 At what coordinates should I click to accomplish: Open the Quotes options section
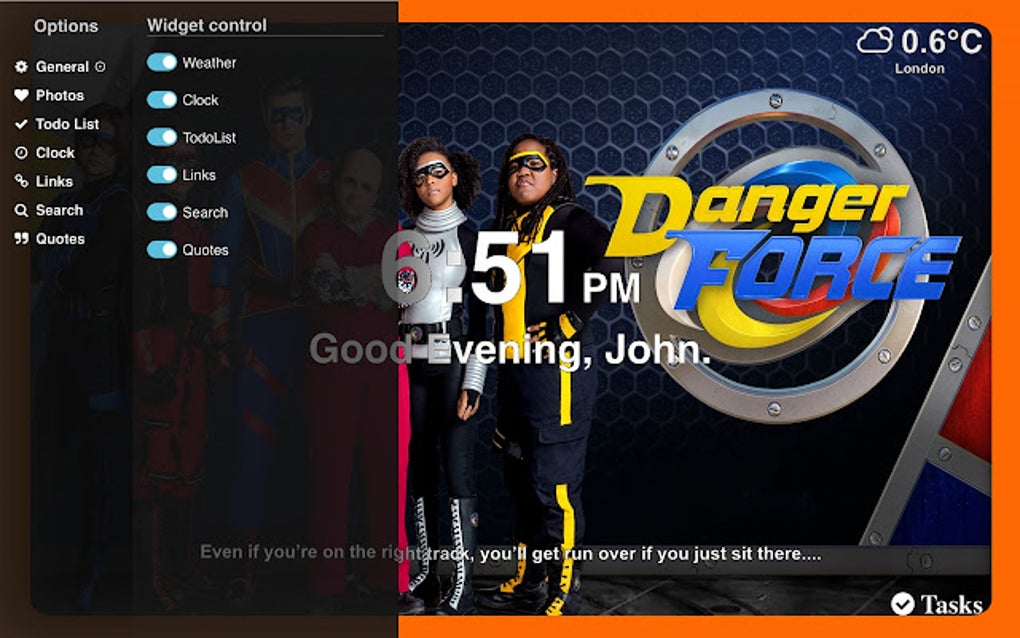coord(60,239)
